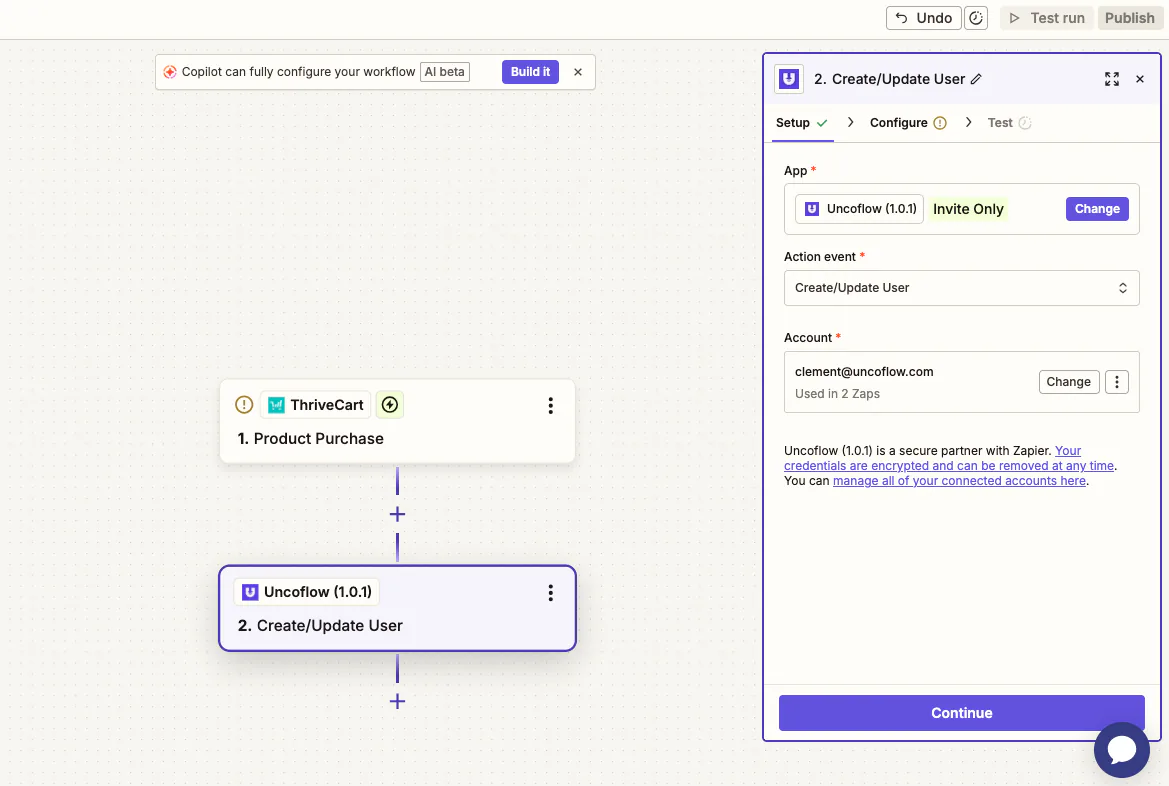
Task: Click the Uncoflow (1.0.1) step badge
Action: click(307, 591)
